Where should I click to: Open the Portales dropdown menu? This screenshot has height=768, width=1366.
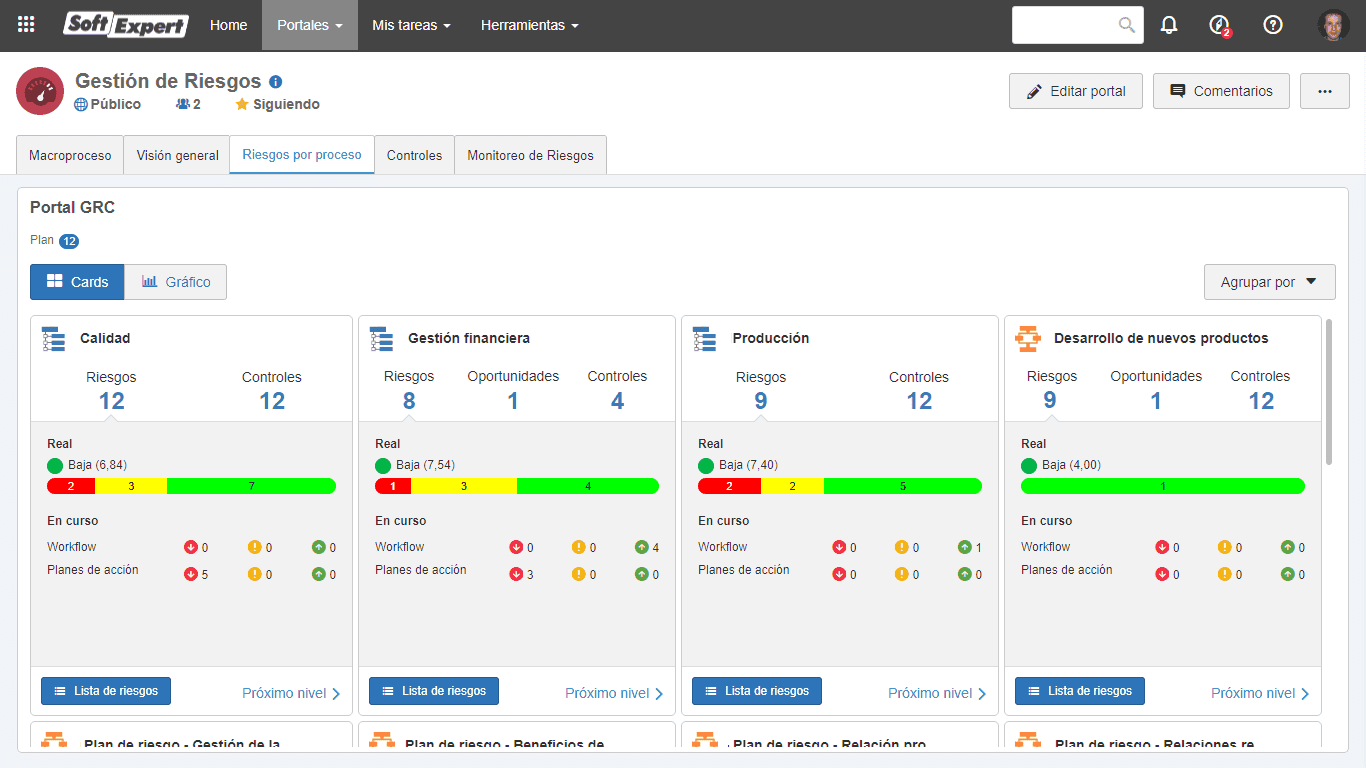pos(310,25)
